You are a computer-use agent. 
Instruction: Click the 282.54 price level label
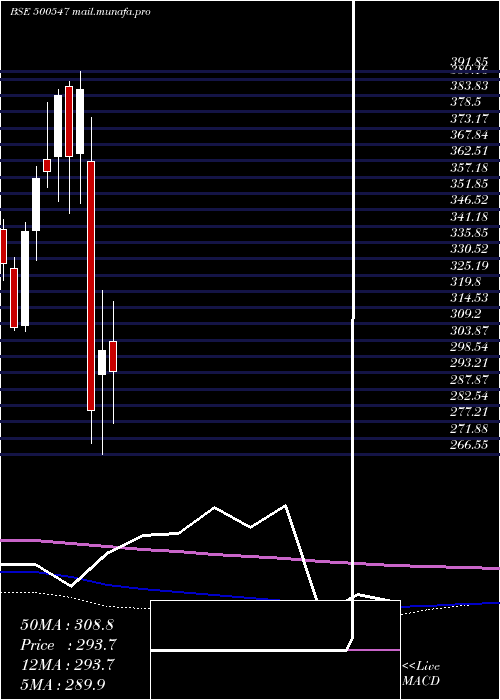pos(469,396)
